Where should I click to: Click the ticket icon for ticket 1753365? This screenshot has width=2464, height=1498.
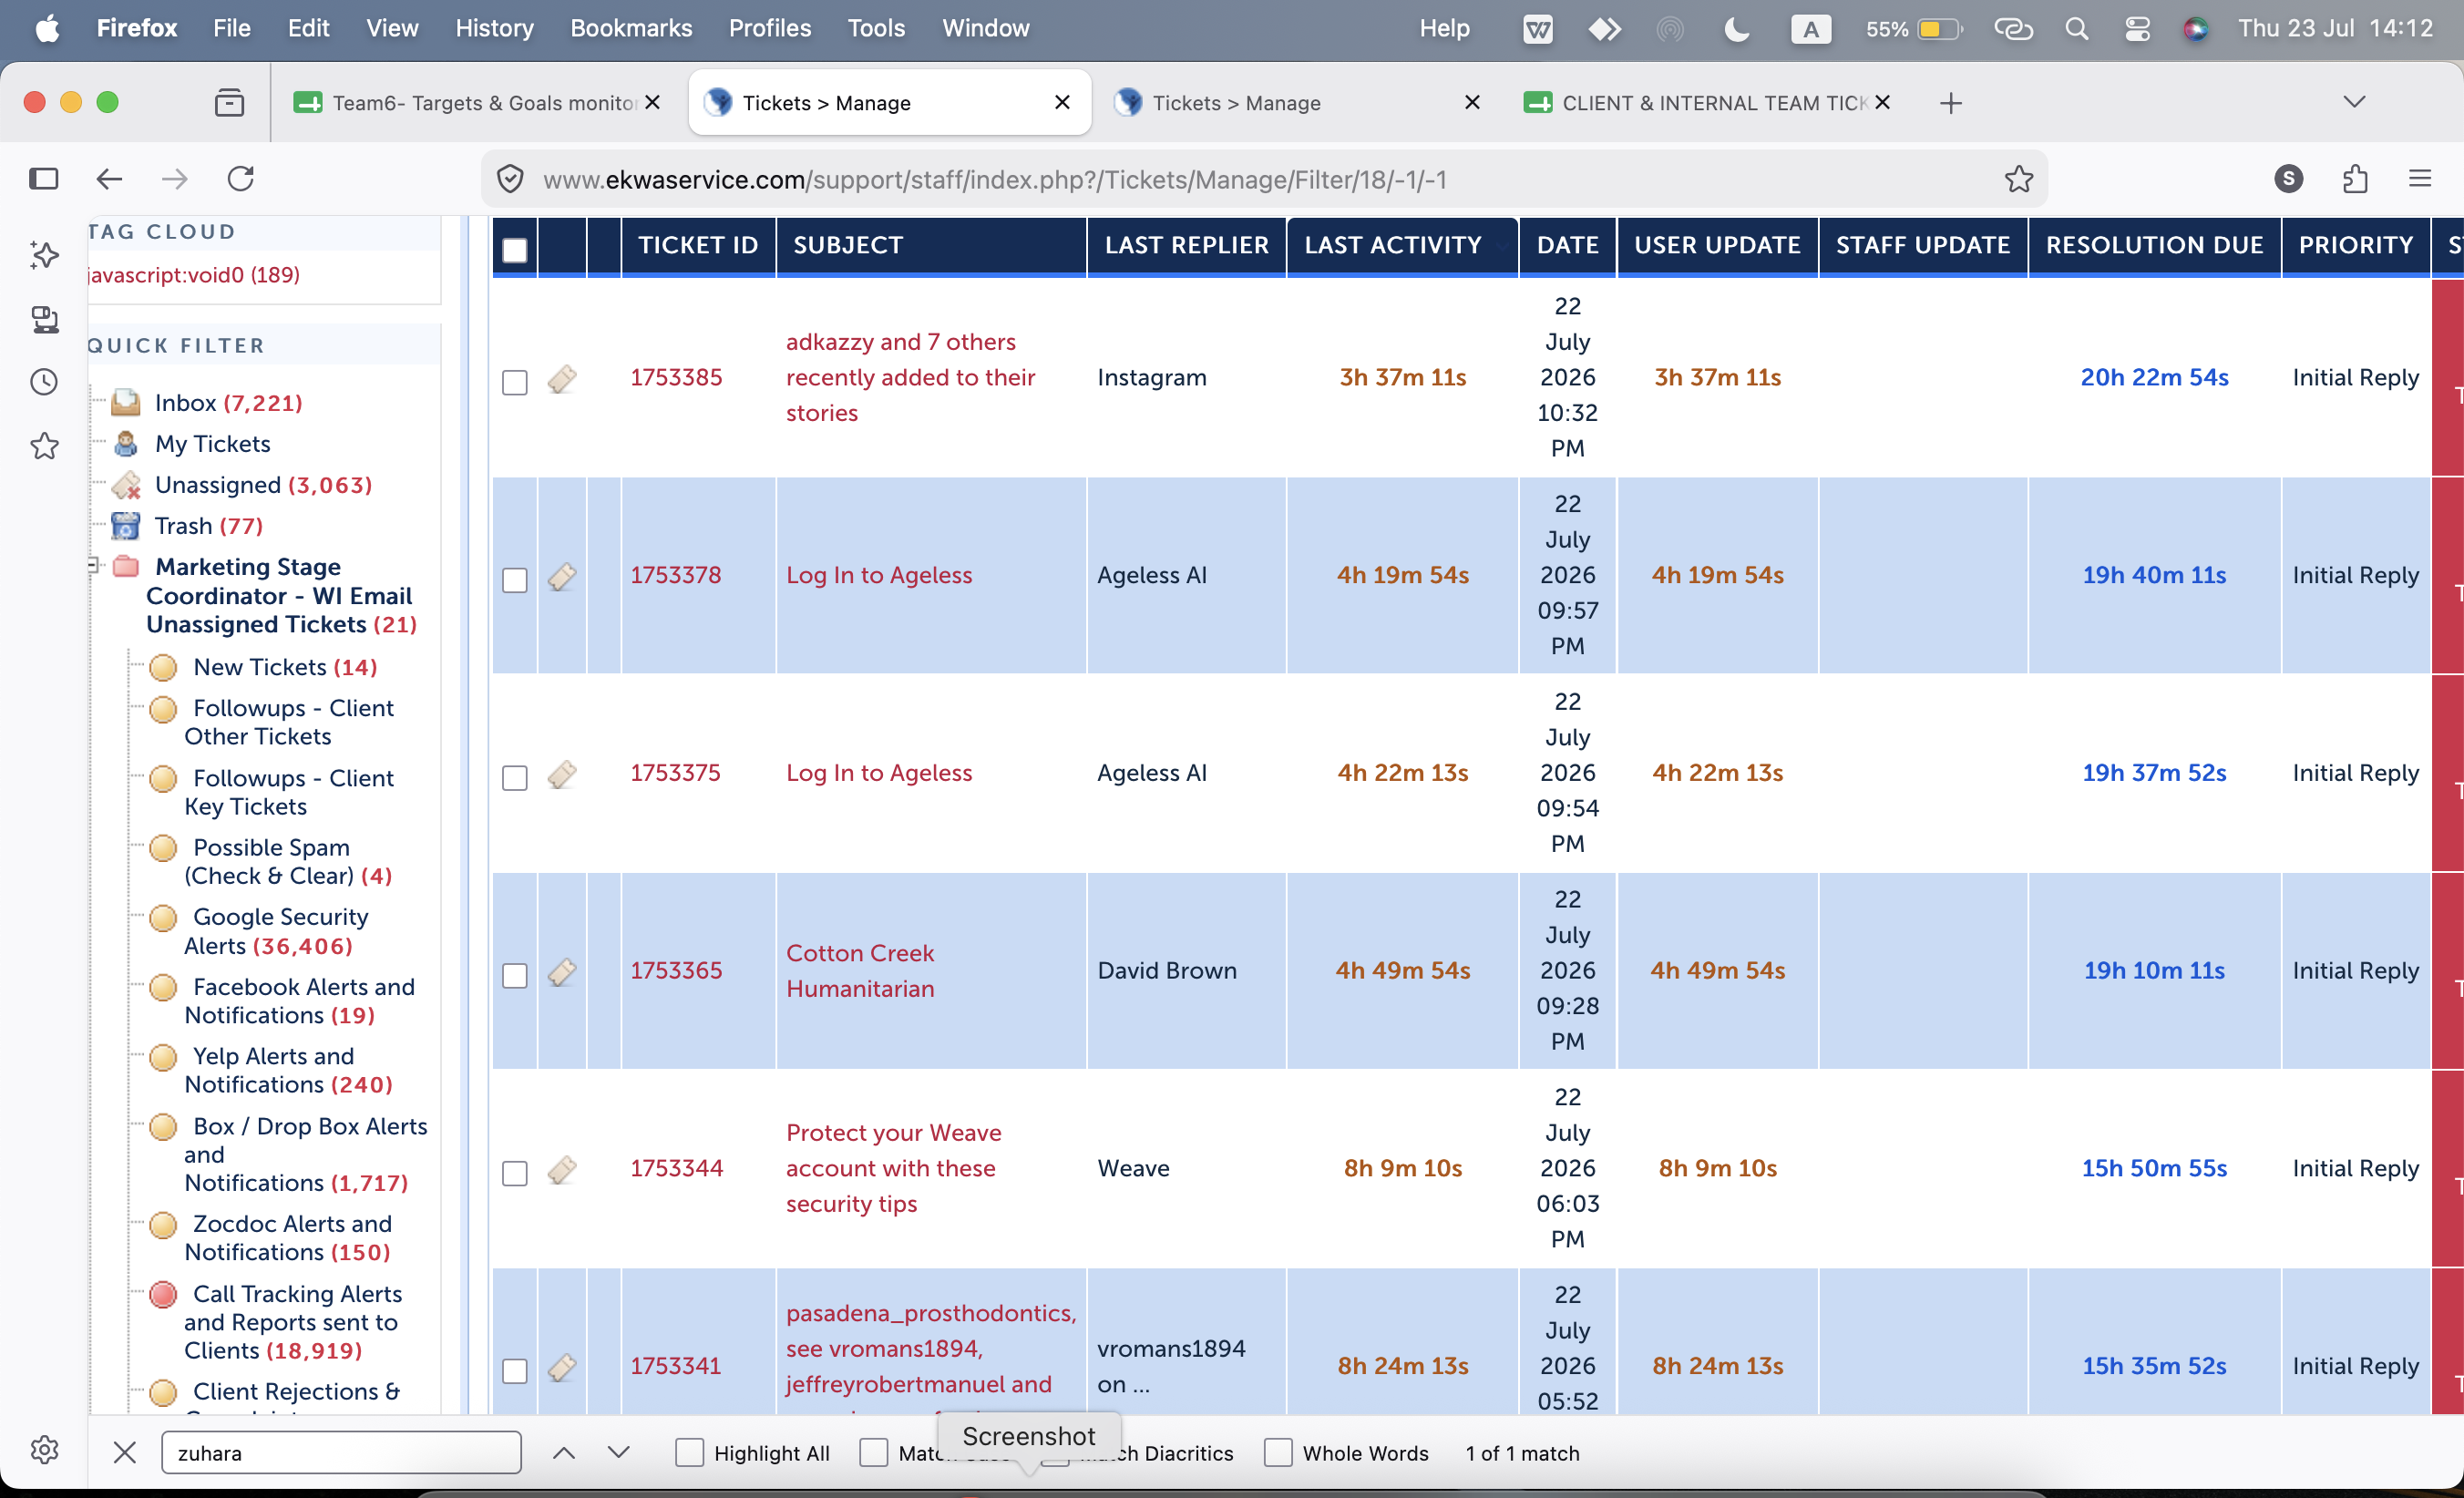[x=562, y=971]
